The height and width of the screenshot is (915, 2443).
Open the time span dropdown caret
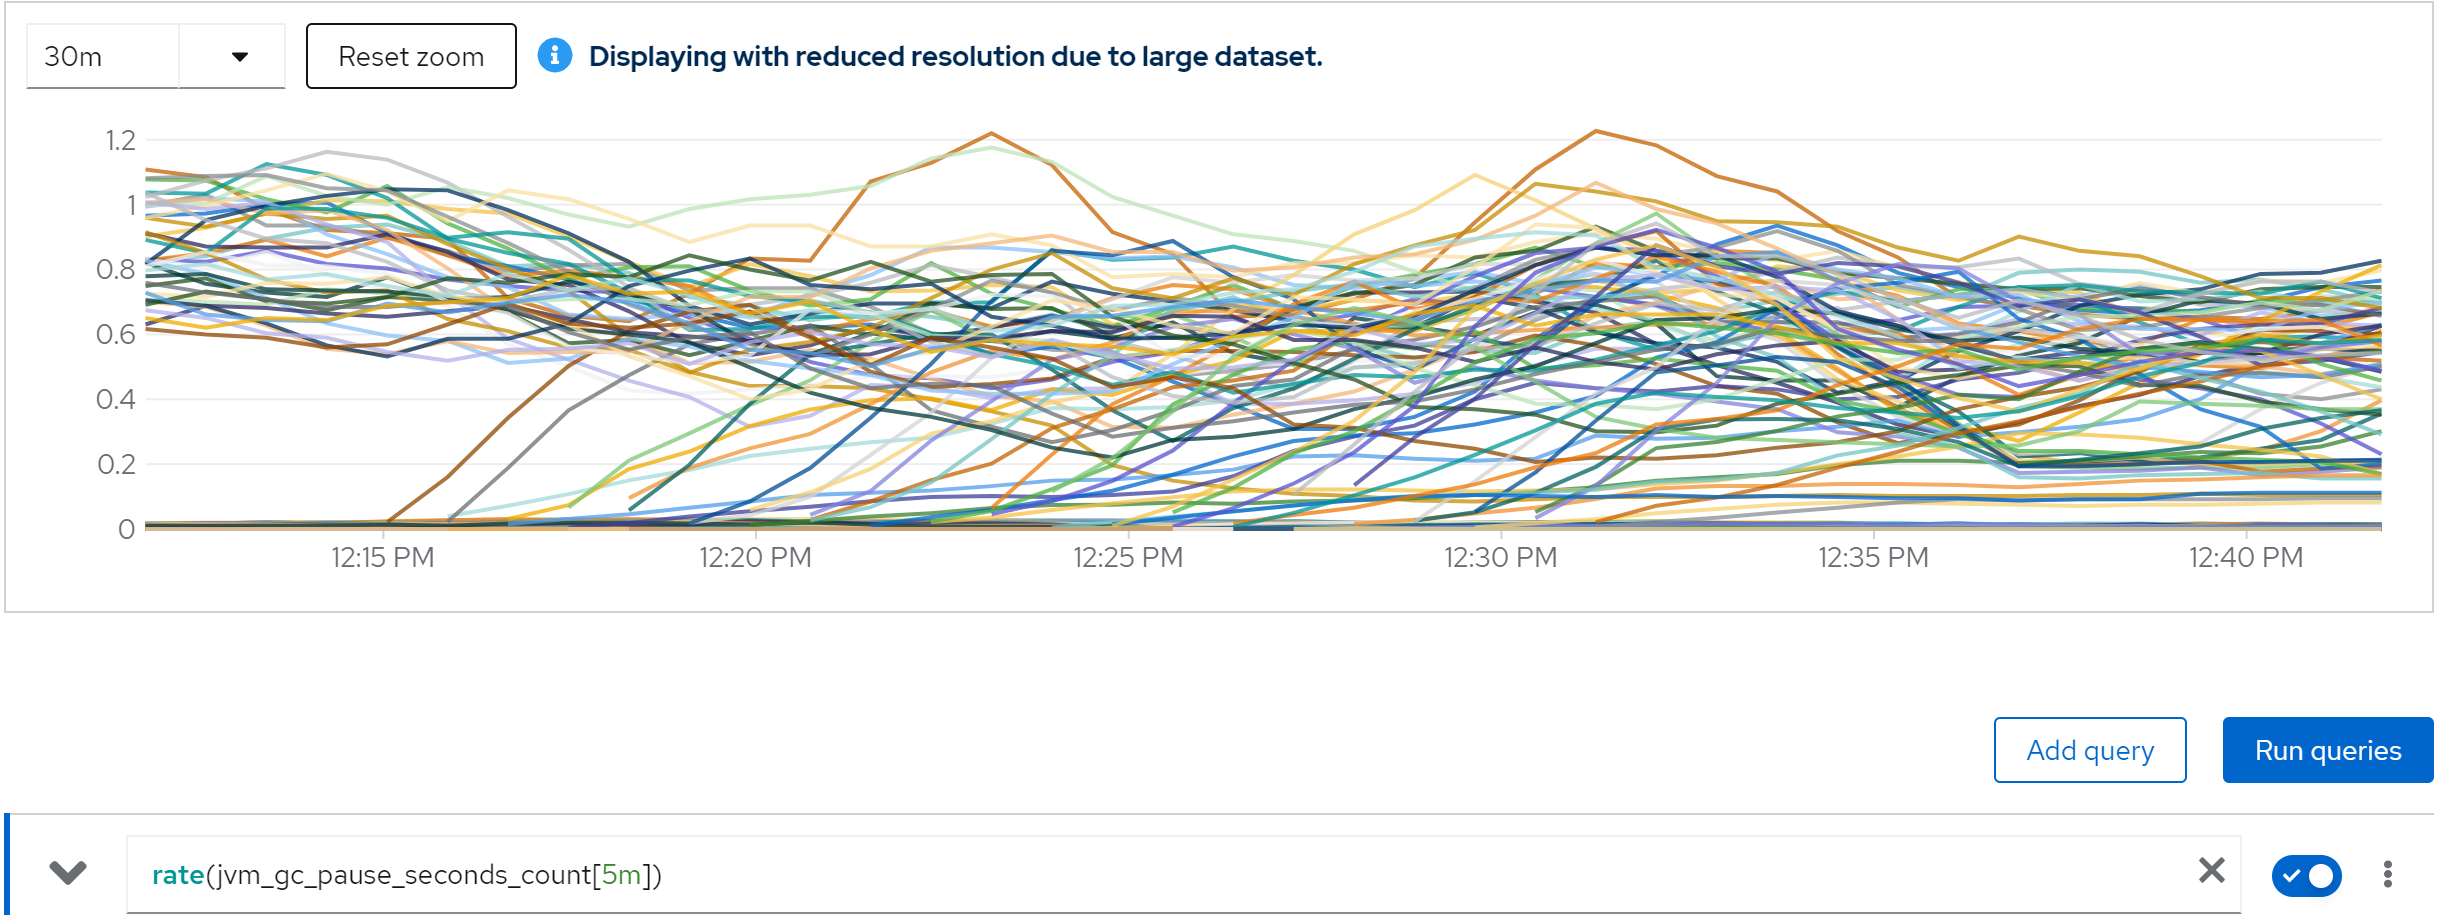point(239,57)
